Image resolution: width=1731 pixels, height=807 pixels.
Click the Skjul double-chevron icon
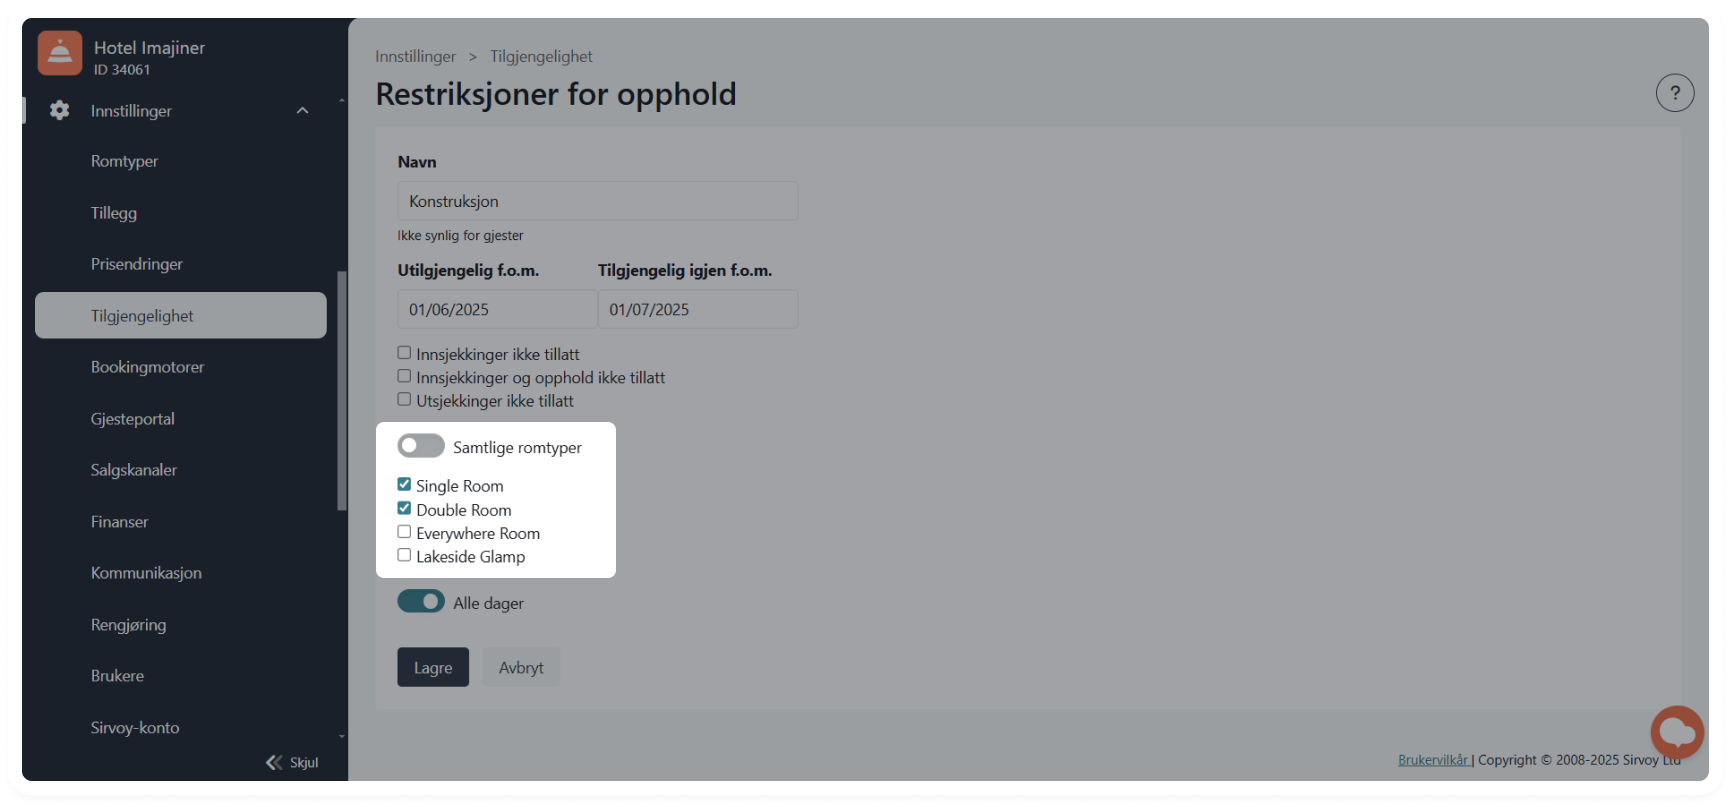(x=274, y=762)
